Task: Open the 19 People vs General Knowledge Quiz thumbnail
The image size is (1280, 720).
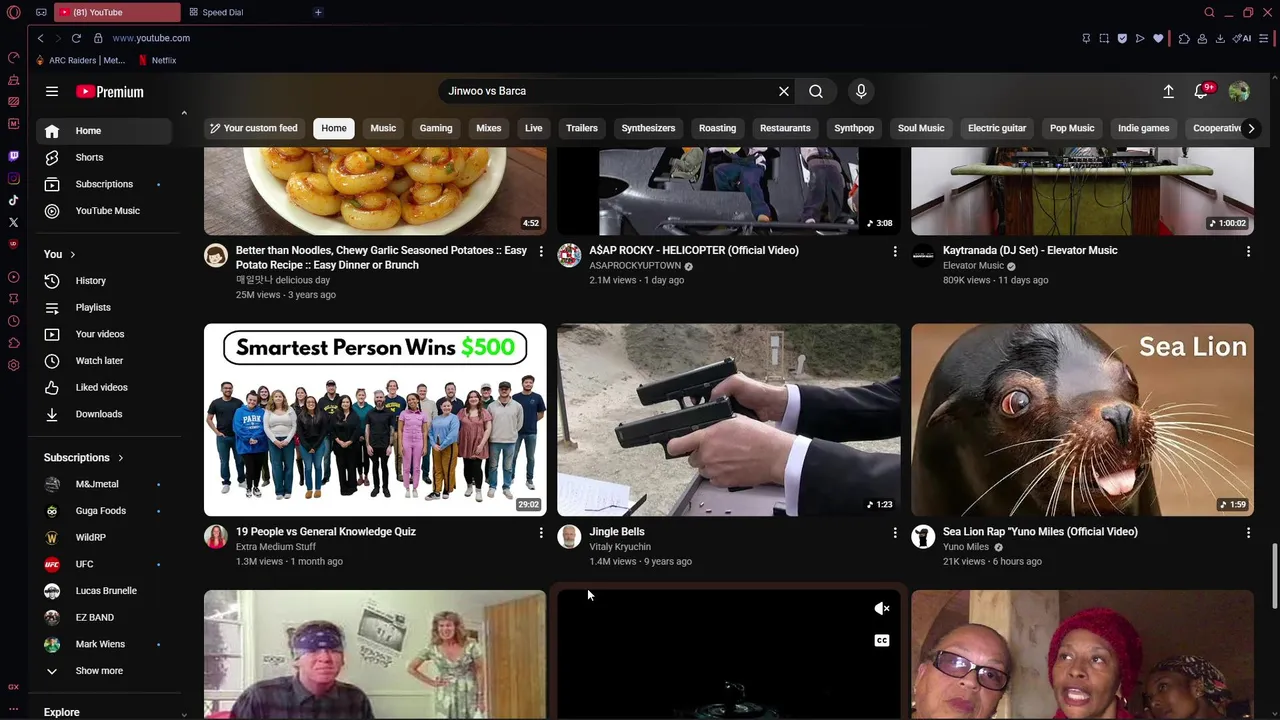Action: [375, 420]
